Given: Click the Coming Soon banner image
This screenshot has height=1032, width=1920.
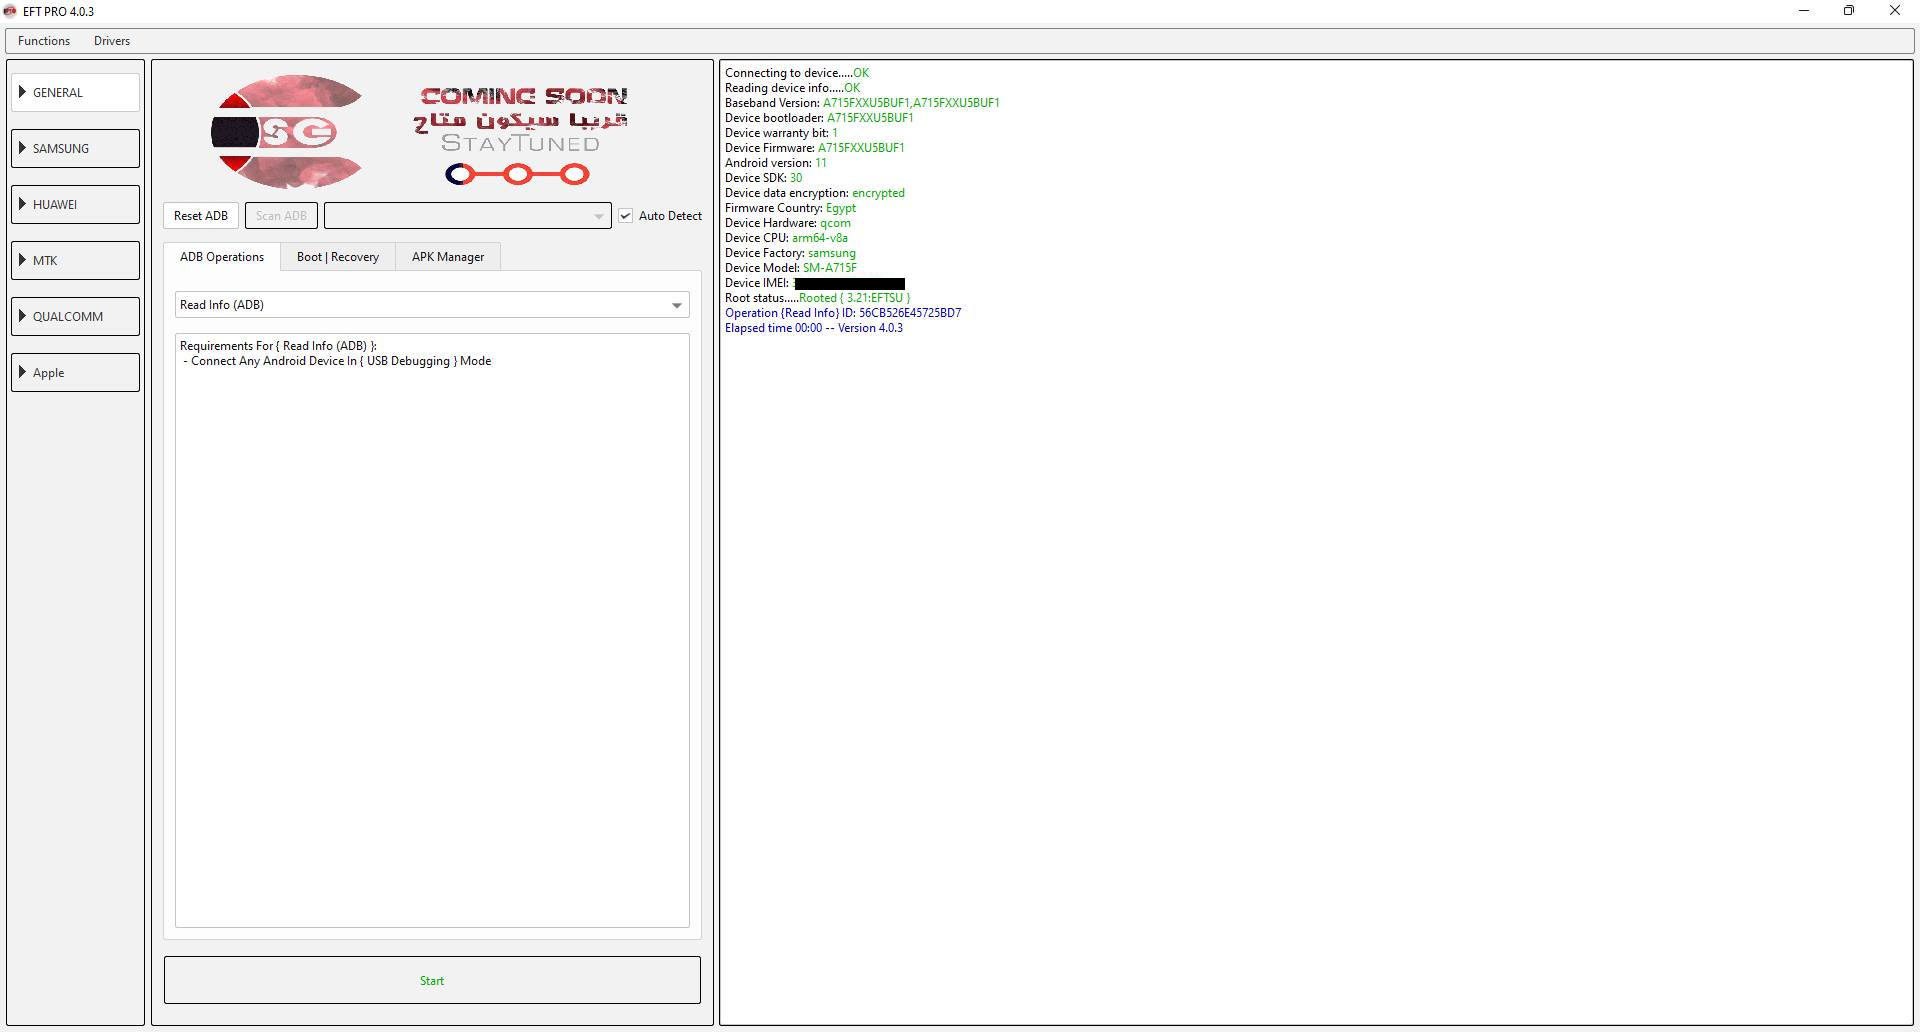Looking at the screenshot, I should 520,135.
